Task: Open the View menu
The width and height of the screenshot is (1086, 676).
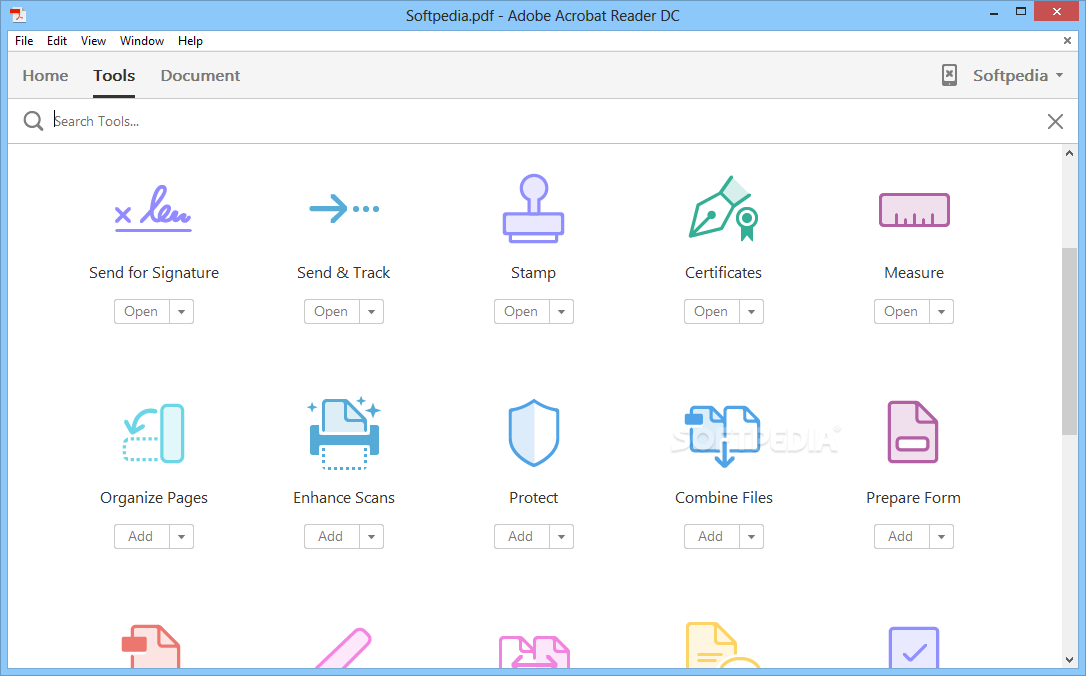Action: click(x=93, y=41)
